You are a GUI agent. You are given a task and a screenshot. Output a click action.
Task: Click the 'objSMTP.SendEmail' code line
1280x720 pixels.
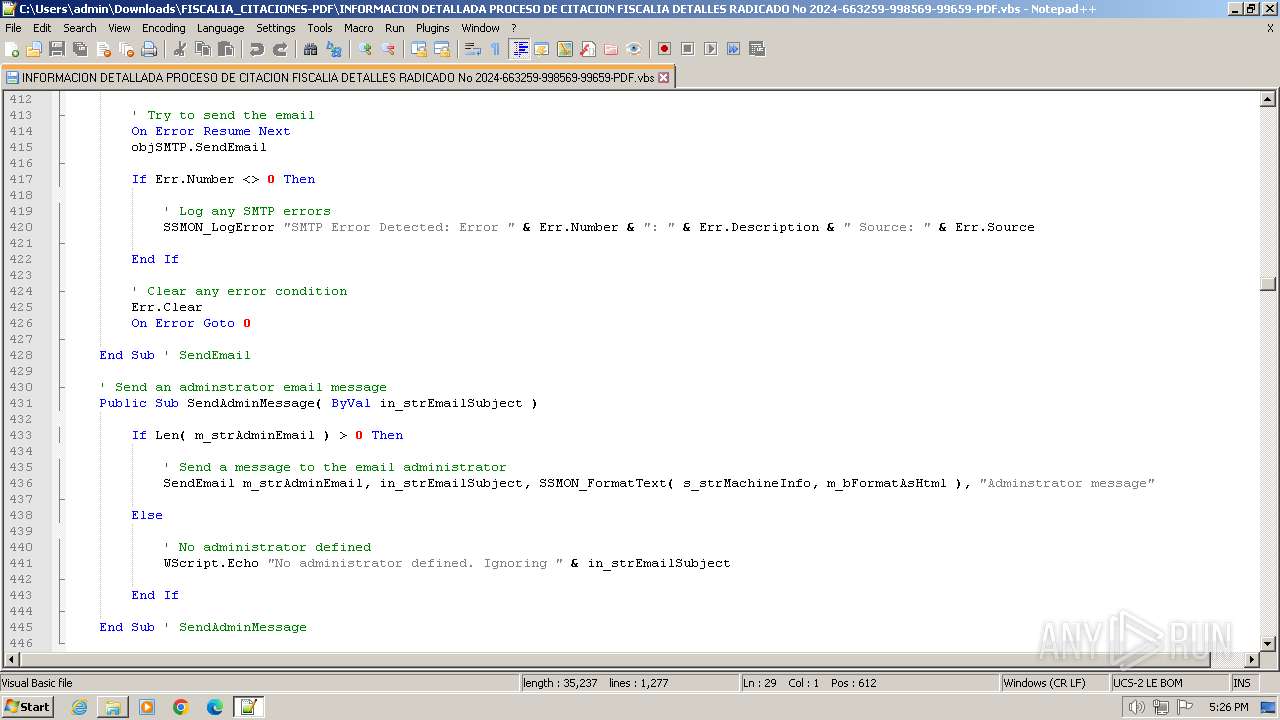point(199,147)
